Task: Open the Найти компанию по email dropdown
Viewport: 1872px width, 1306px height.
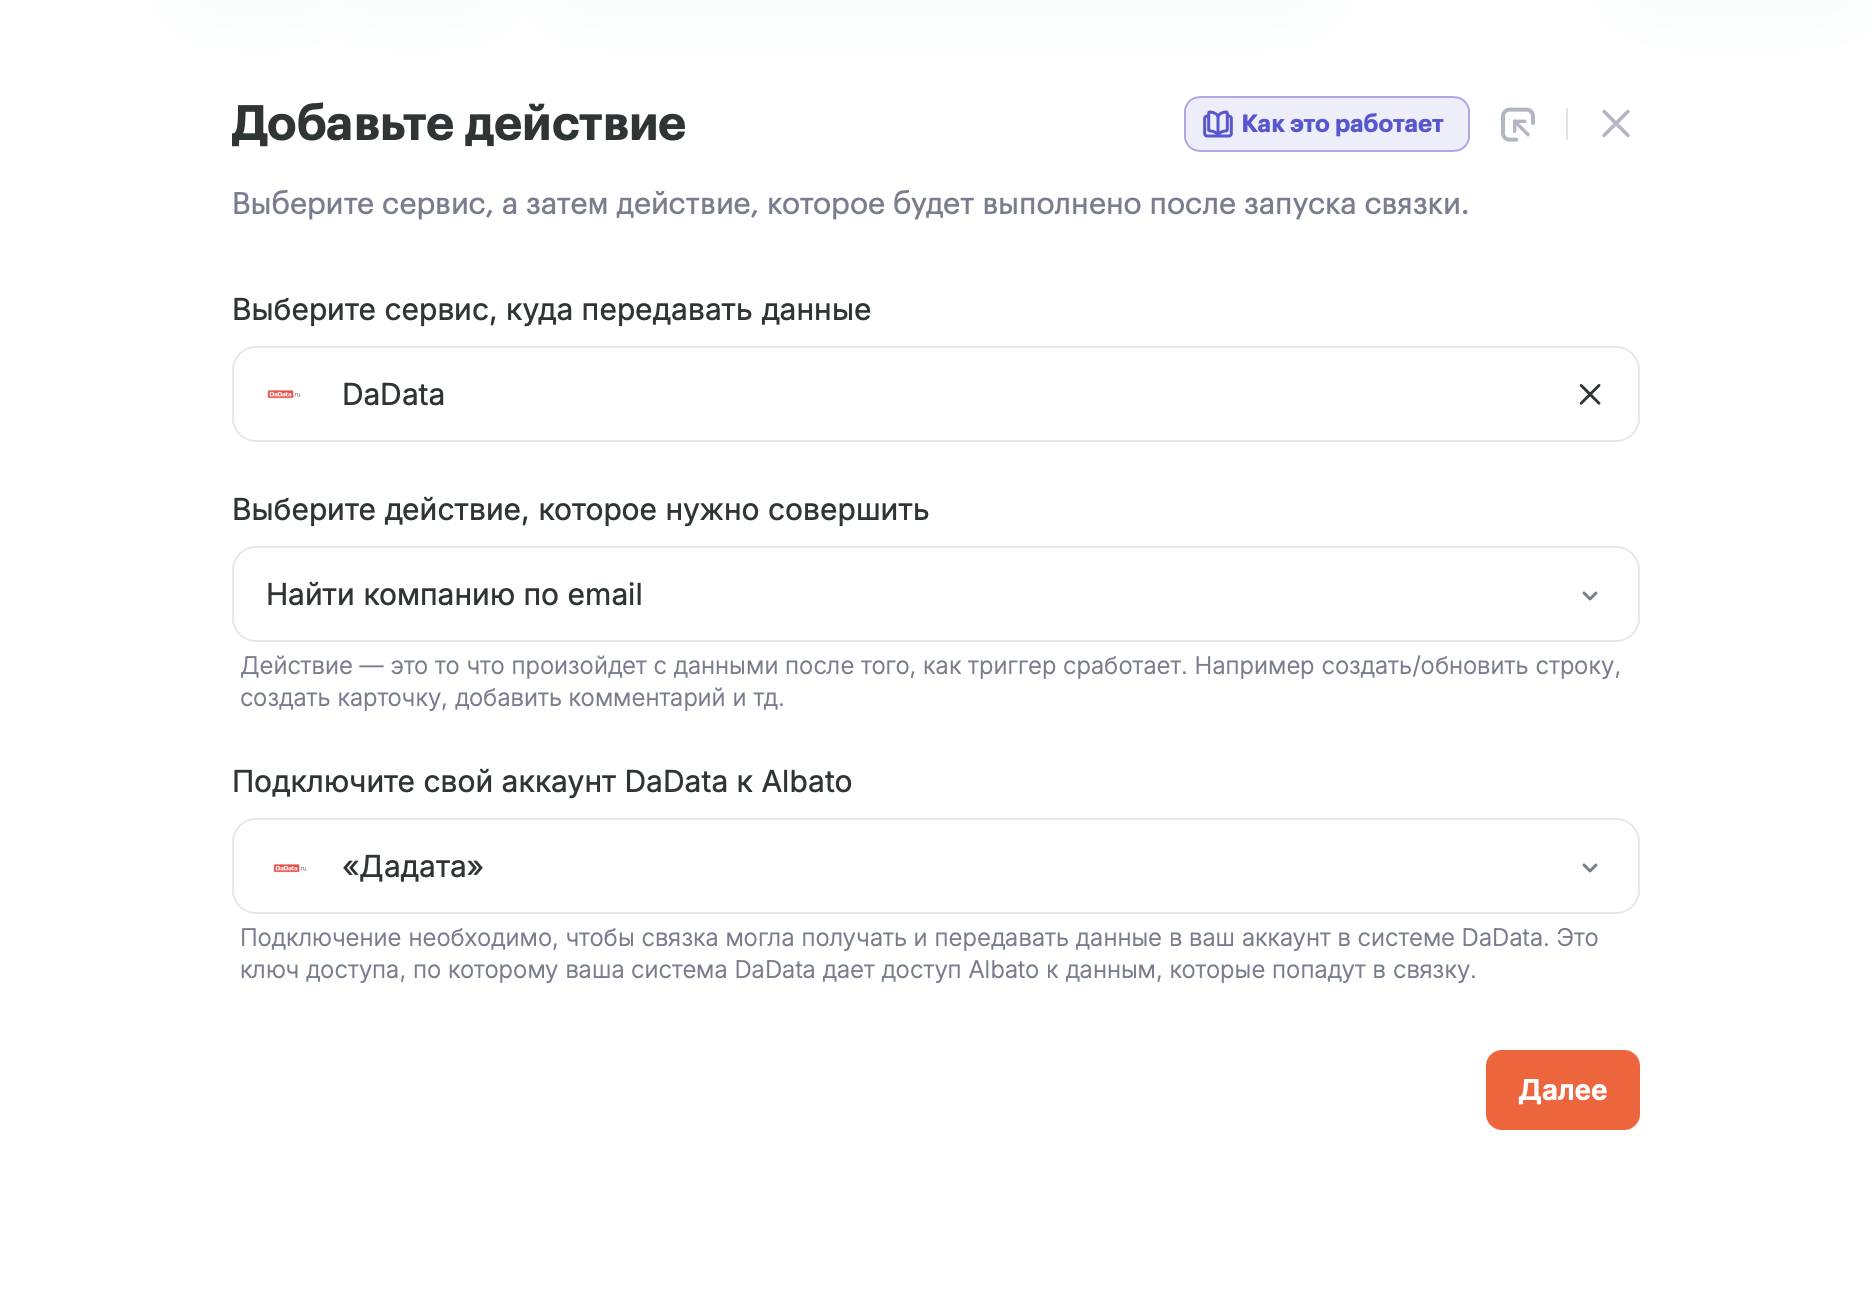Action: pyautogui.click(x=900, y=594)
